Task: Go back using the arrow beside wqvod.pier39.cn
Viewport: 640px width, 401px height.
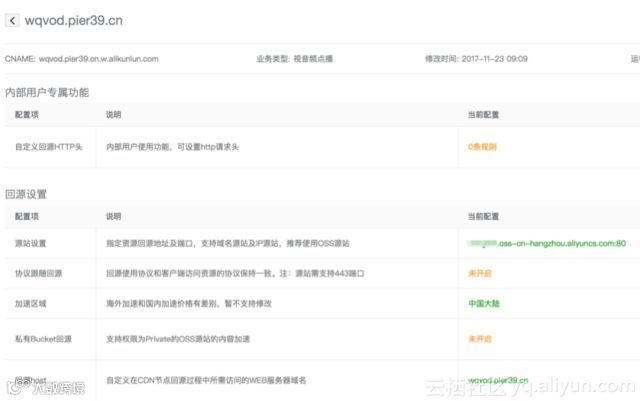Action: tap(12, 20)
